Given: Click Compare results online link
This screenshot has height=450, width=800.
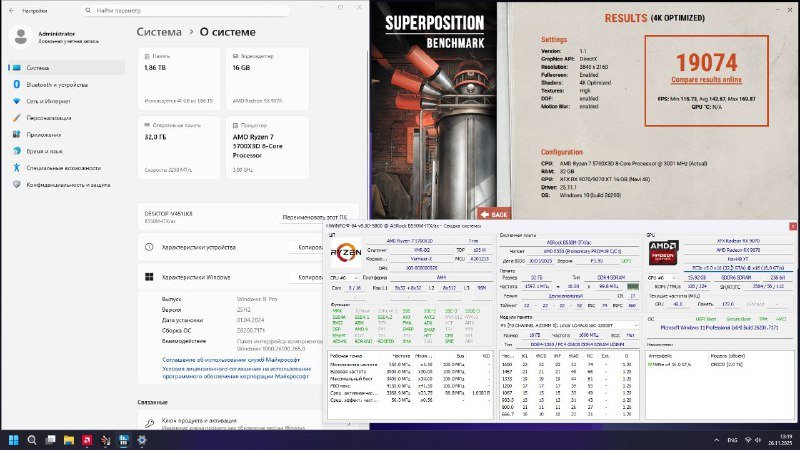Looking at the screenshot, I should (708, 80).
